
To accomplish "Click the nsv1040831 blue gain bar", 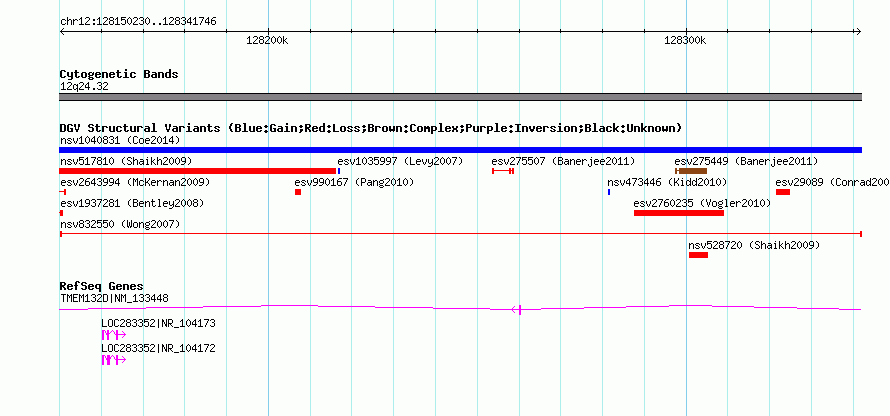I will (460, 150).
